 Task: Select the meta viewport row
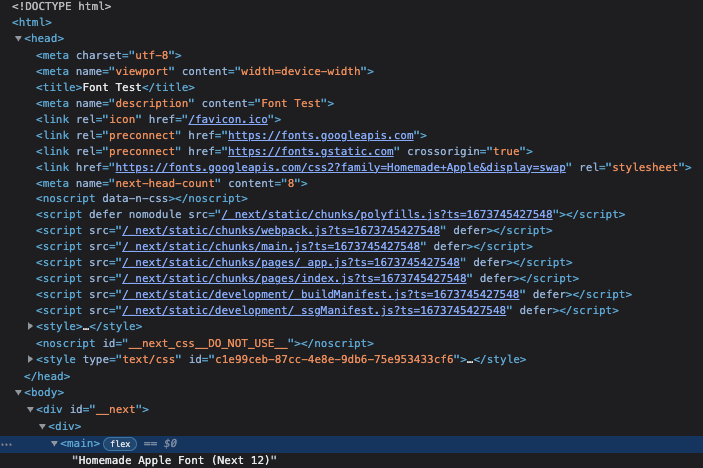click(205, 71)
